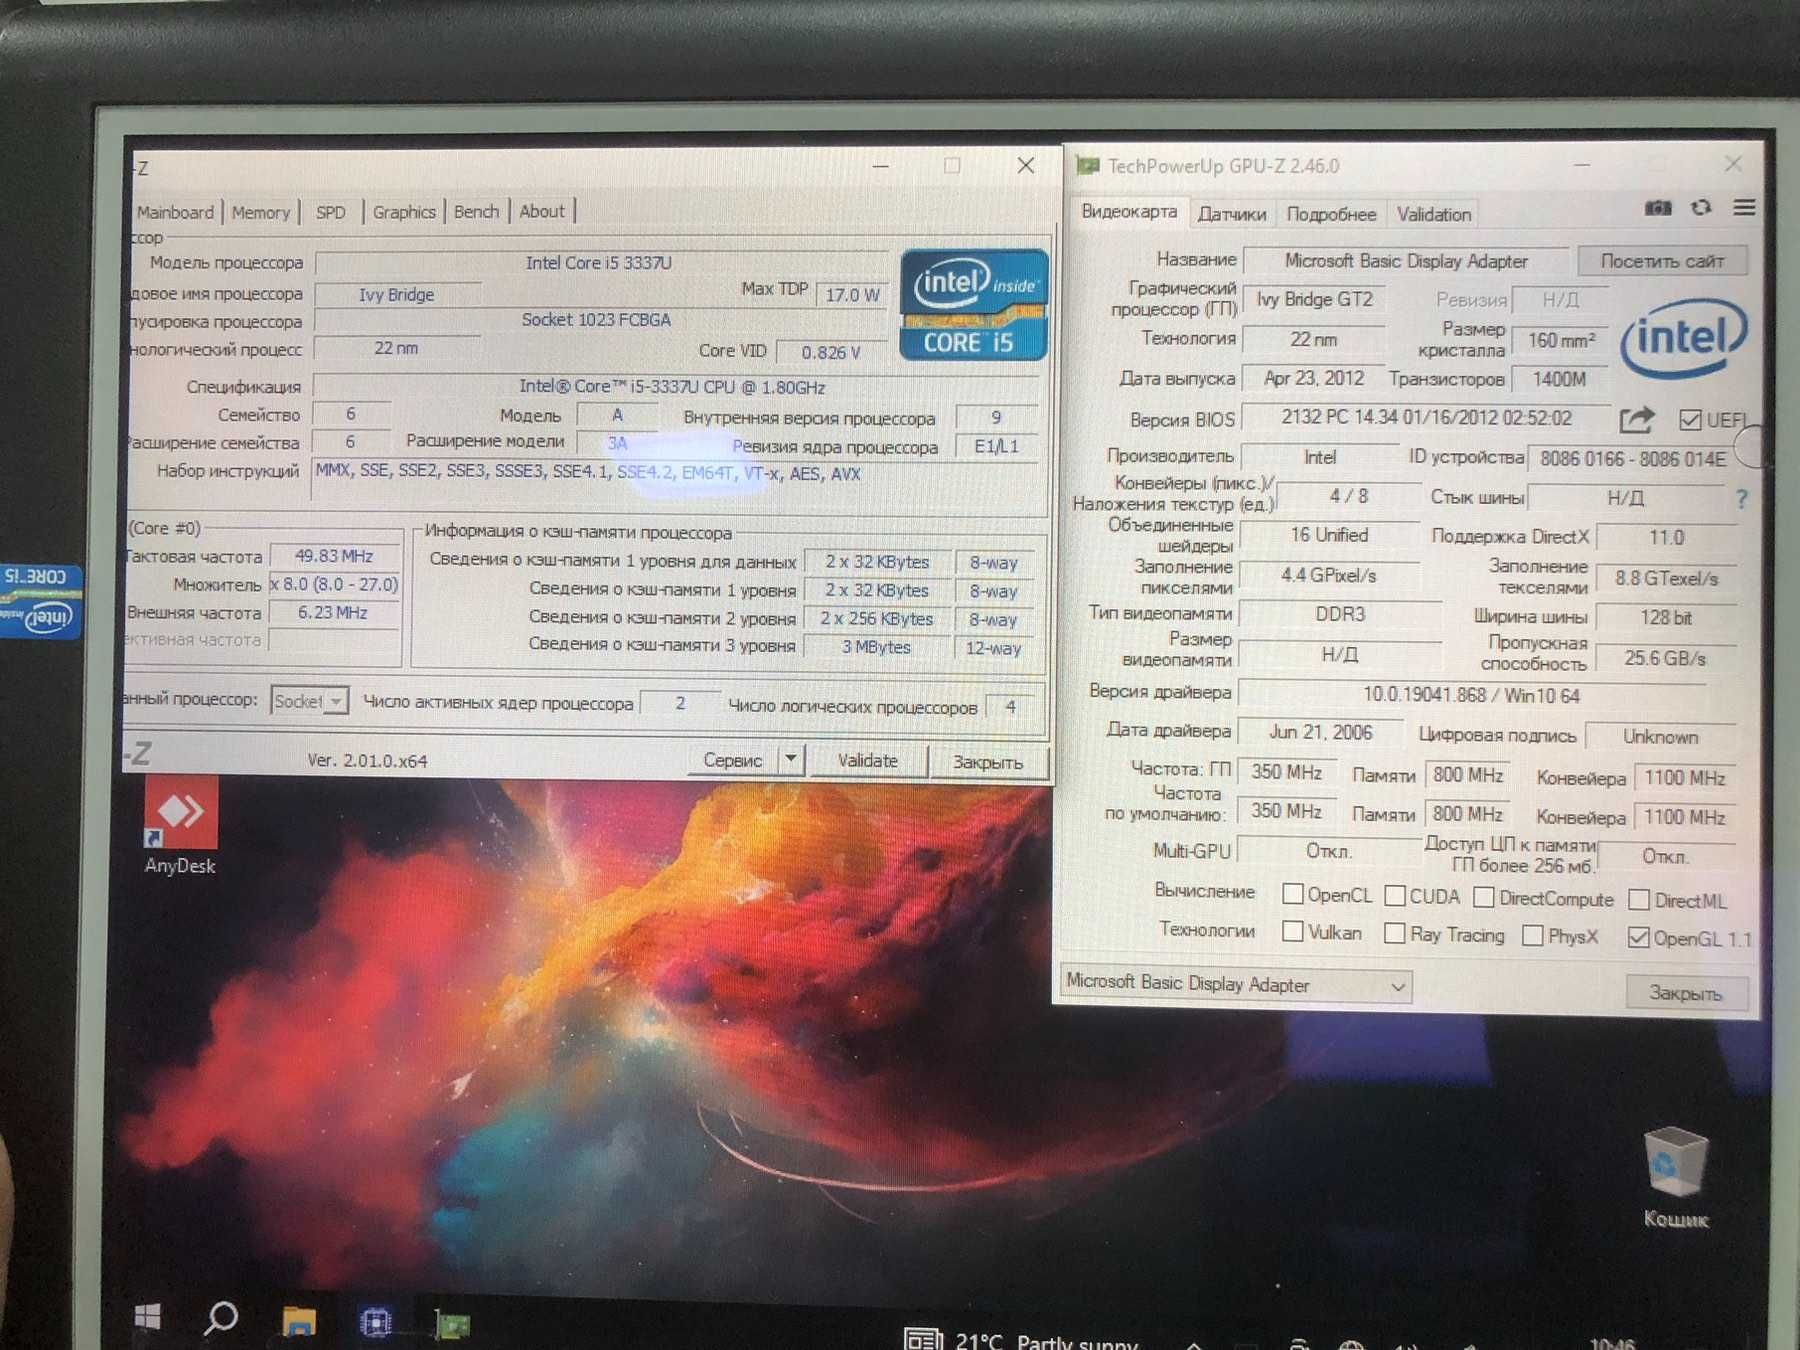Open File Explorer from taskbar
1800x1350 pixels.
(x=298, y=1321)
